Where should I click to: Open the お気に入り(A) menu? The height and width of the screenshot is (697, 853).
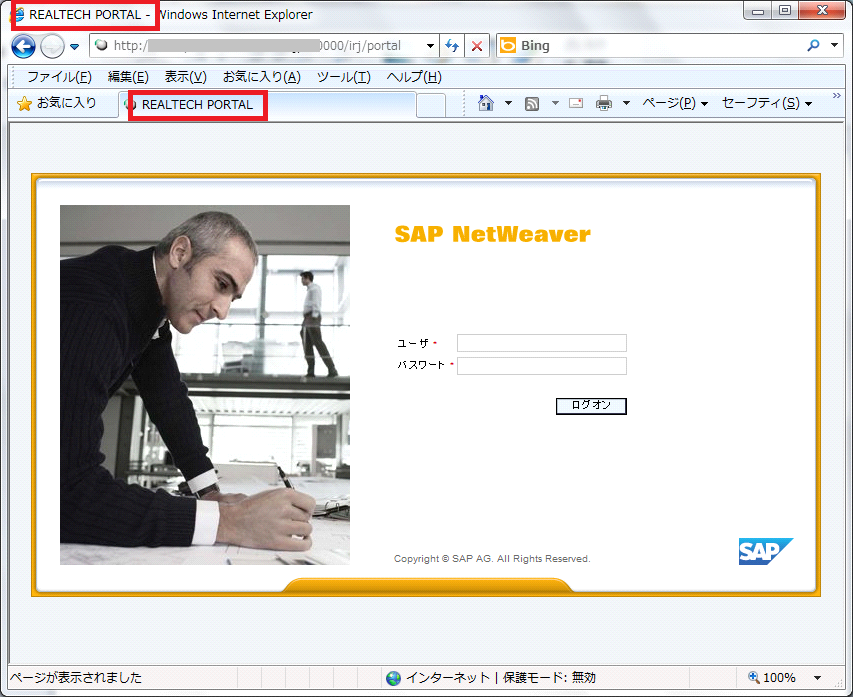tap(262, 77)
